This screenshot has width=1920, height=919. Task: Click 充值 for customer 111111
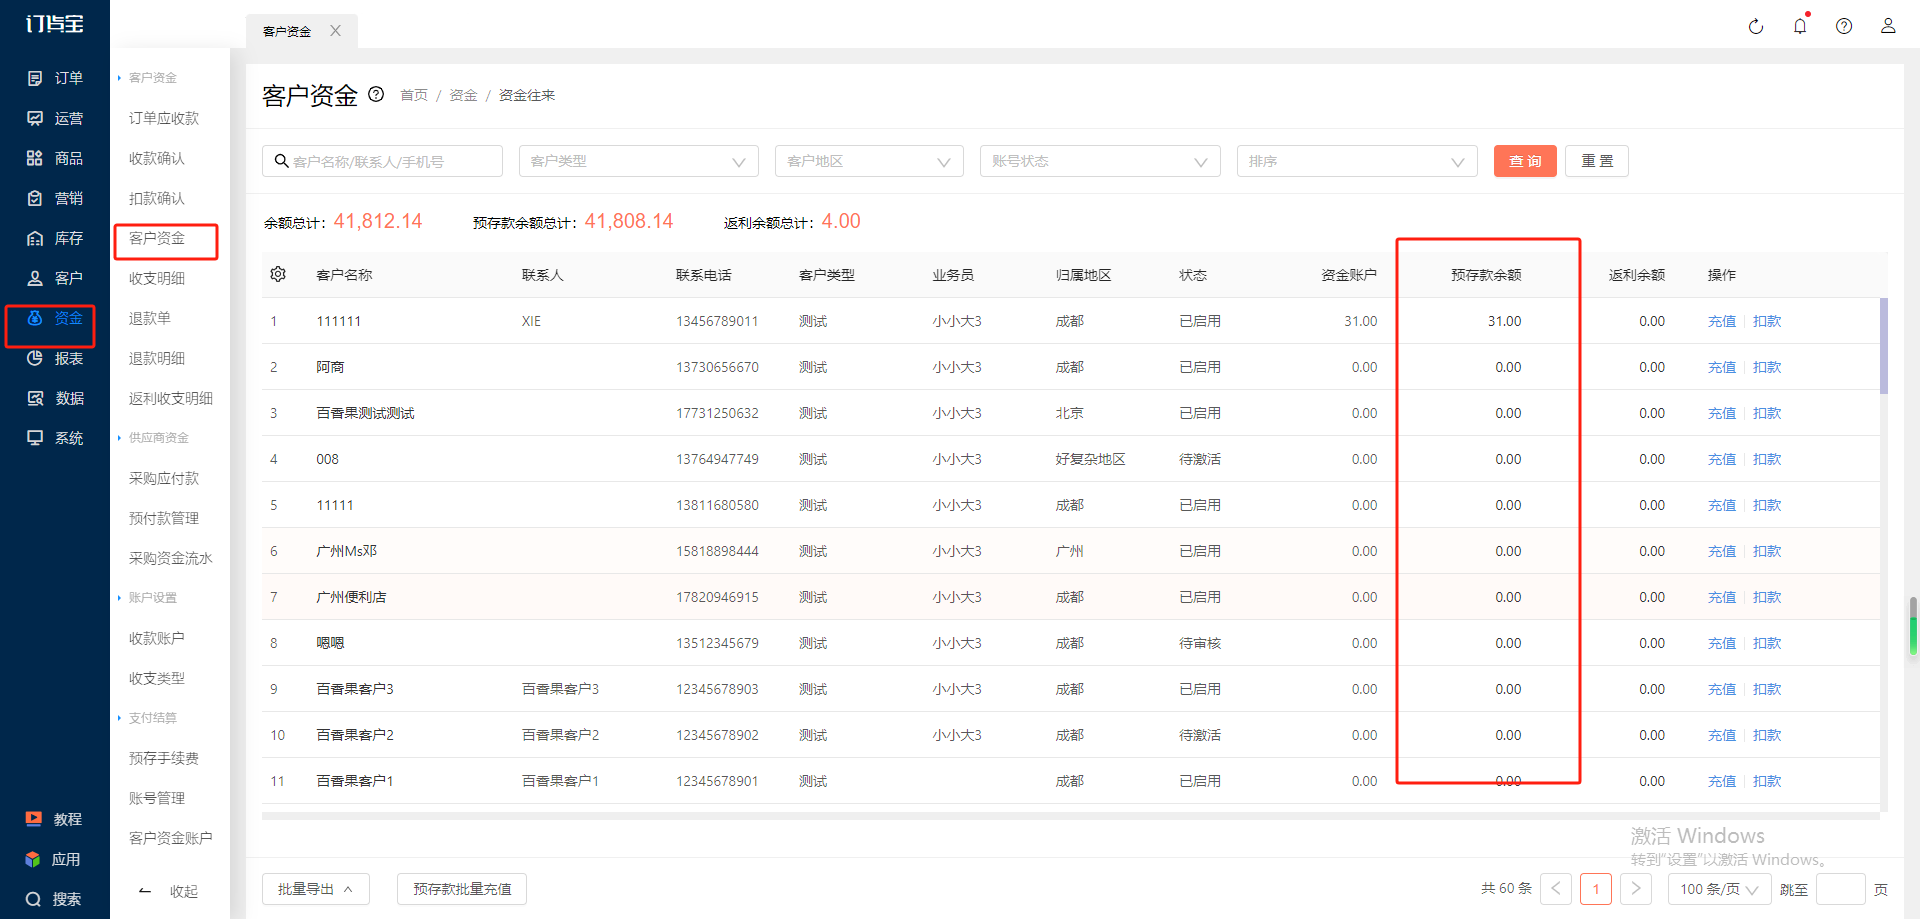(x=1722, y=321)
